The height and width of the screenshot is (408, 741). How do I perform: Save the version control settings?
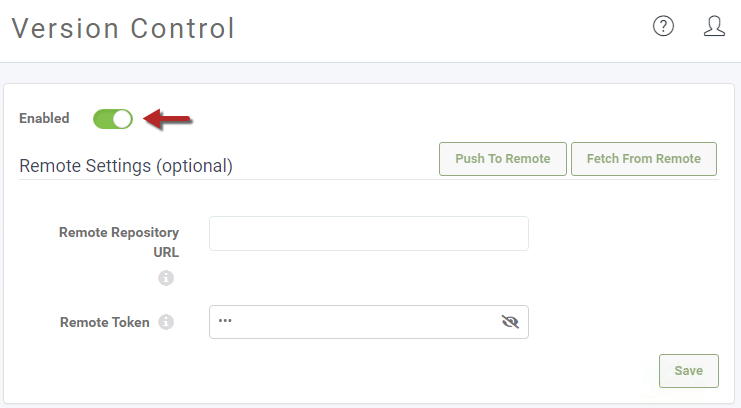pos(689,371)
